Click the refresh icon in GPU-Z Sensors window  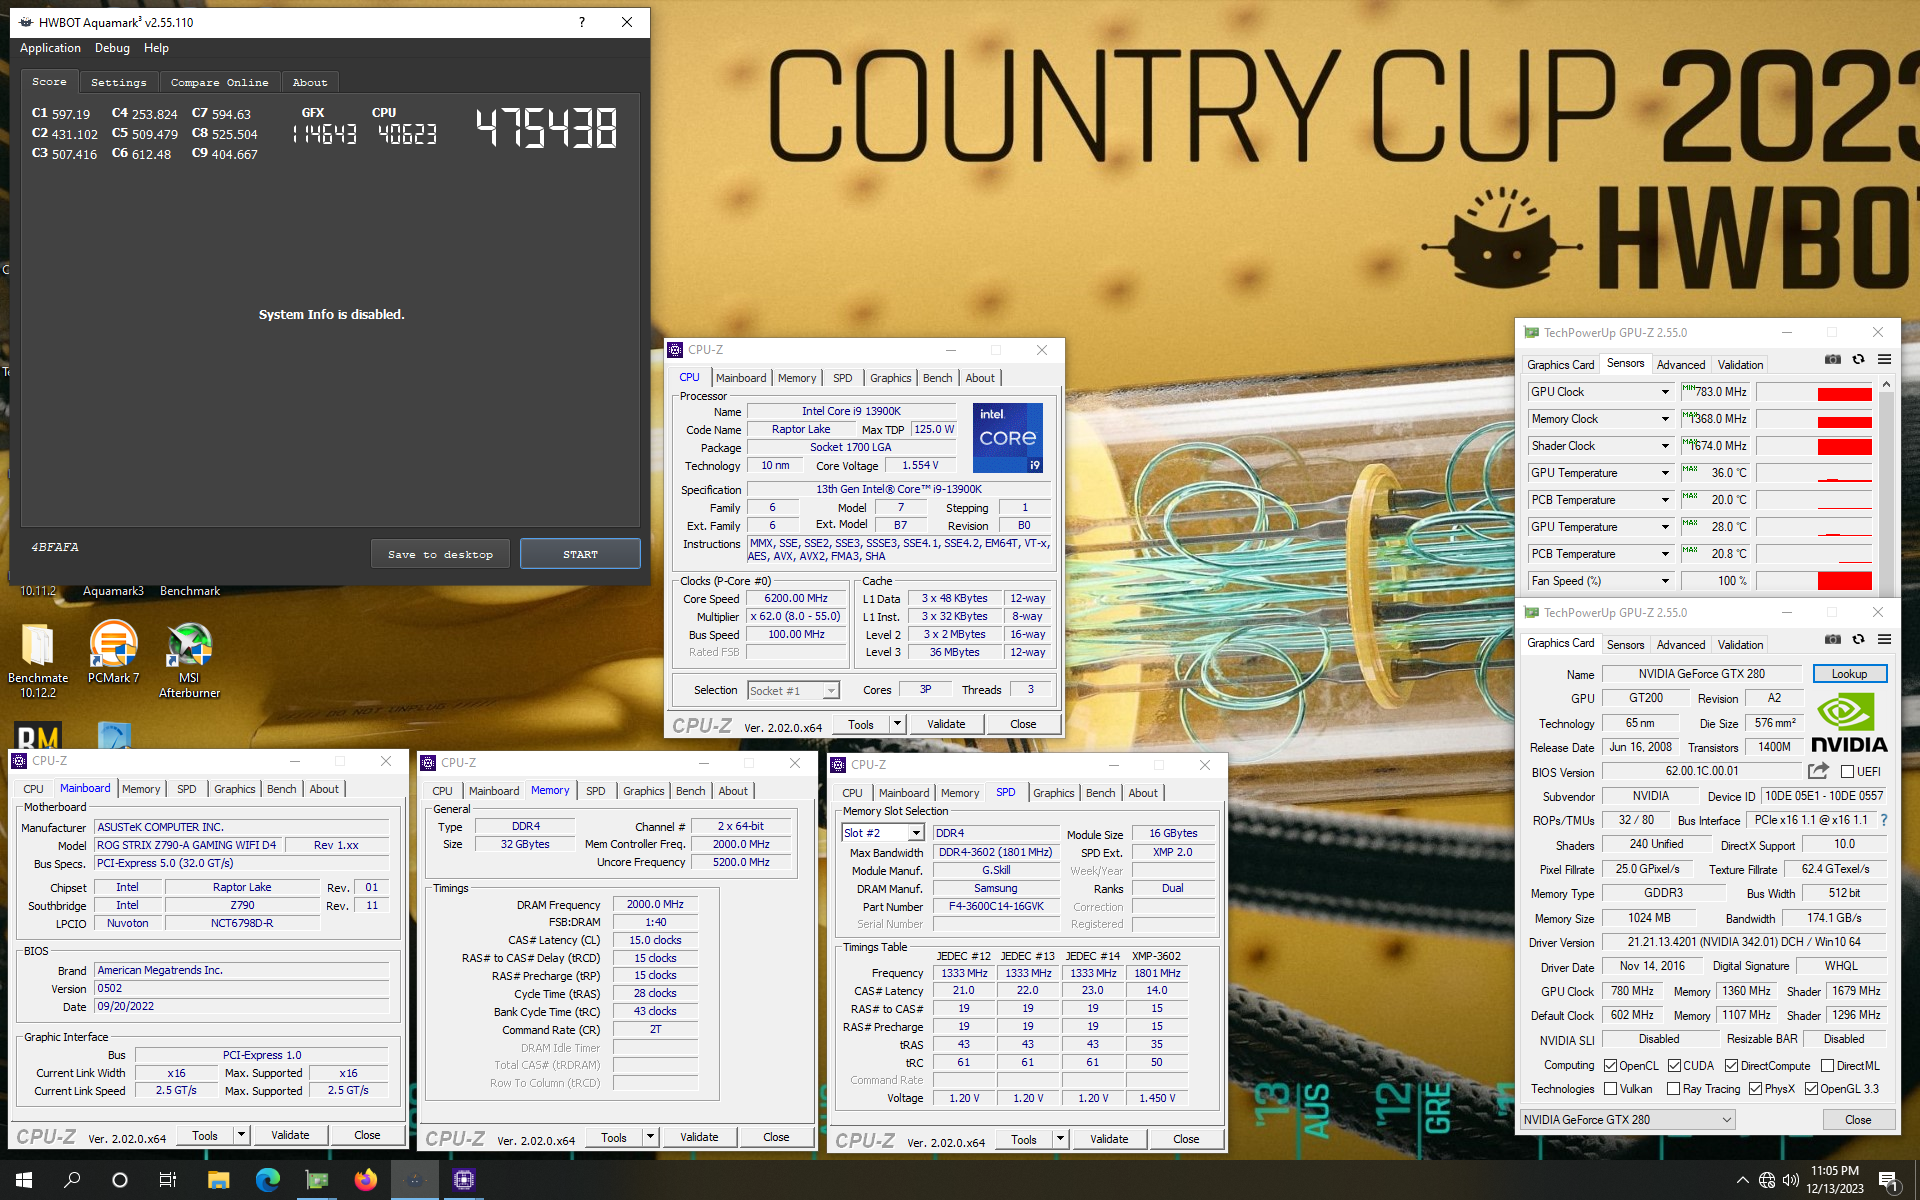(1858, 360)
